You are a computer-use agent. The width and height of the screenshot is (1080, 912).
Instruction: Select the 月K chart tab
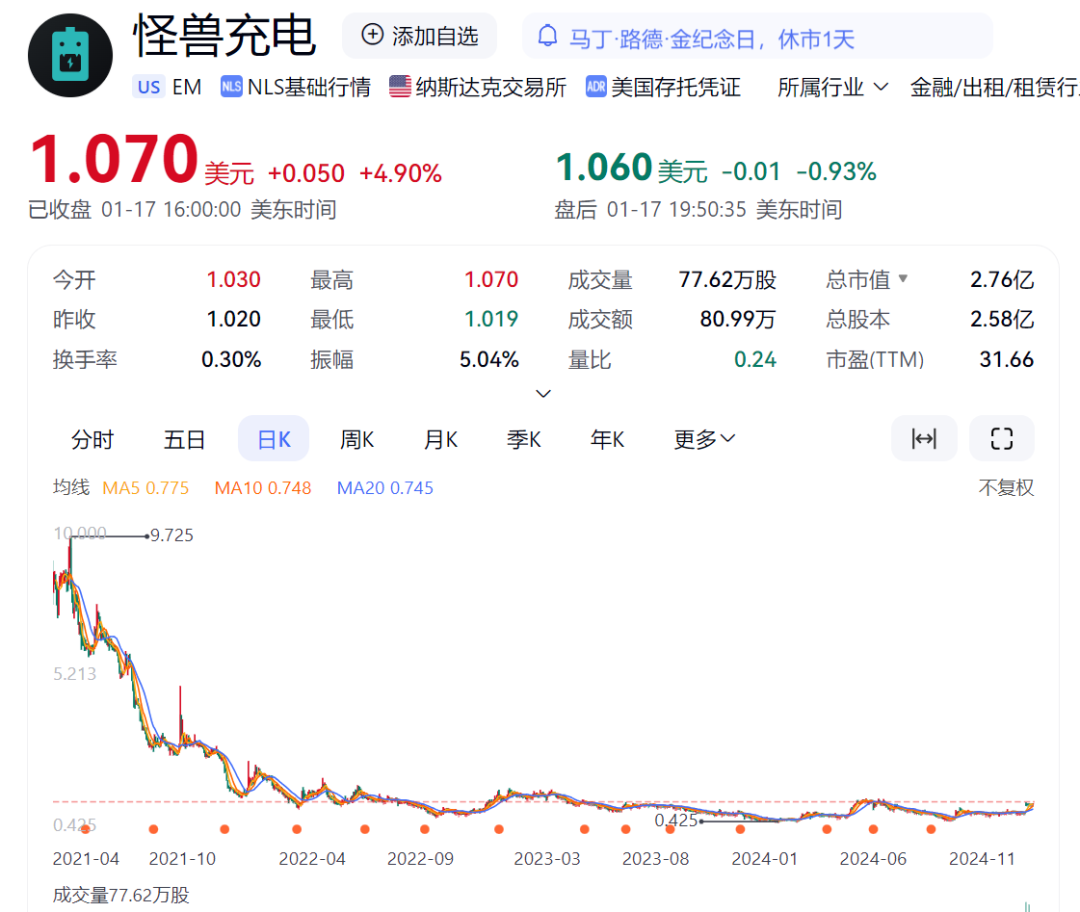(440, 439)
